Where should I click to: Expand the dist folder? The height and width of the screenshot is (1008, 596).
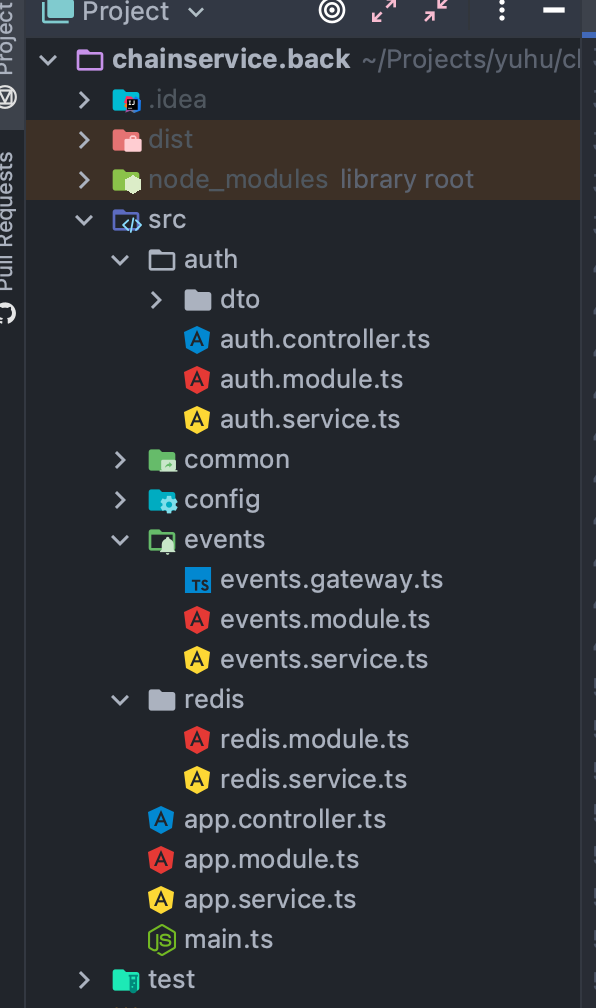(84, 139)
